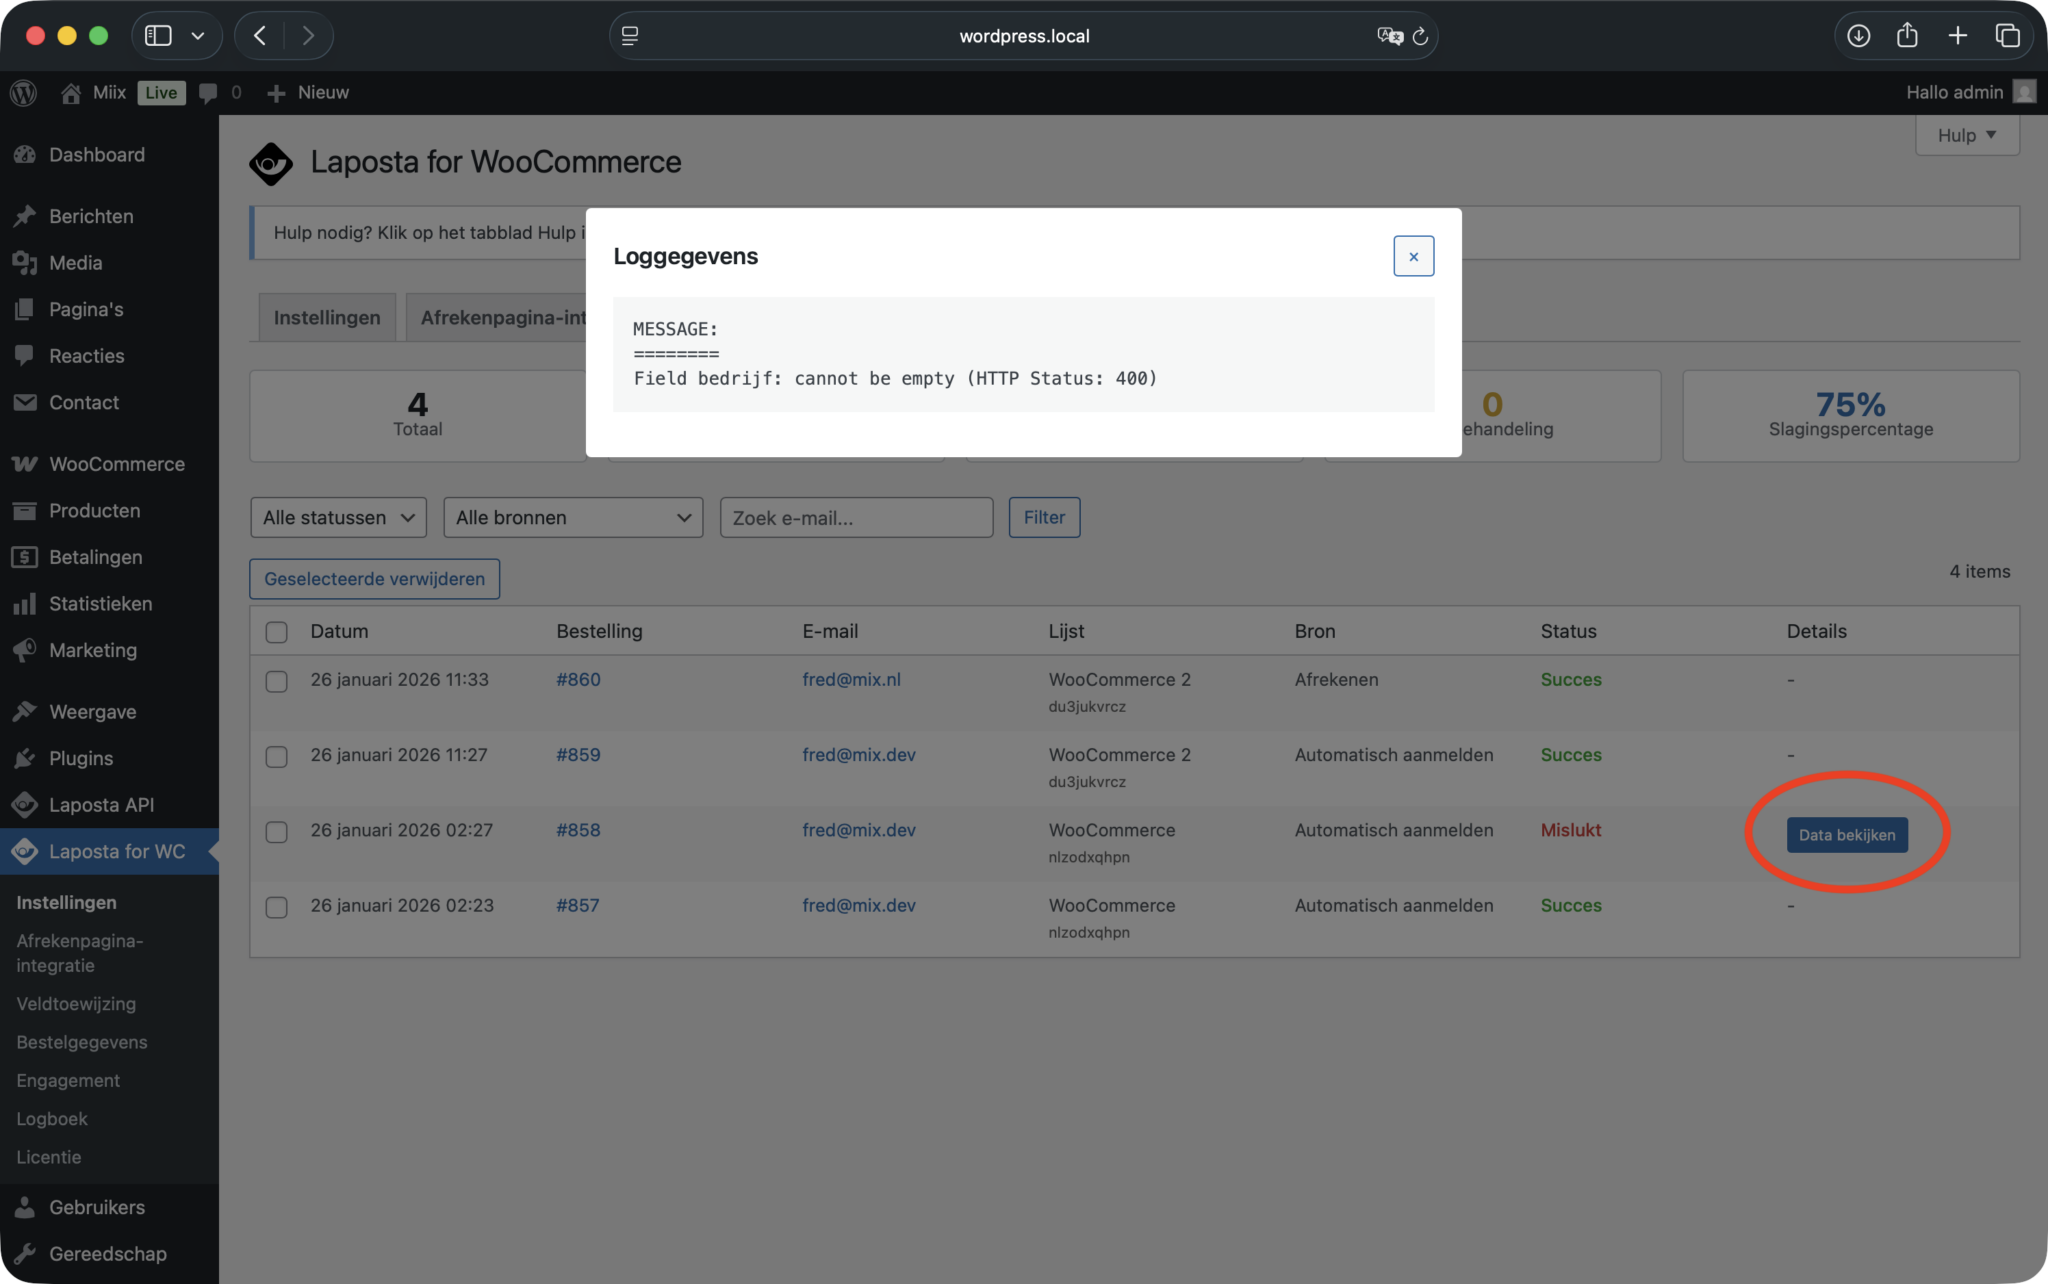Click the Marketing megaphone icon

pos(25,650)
